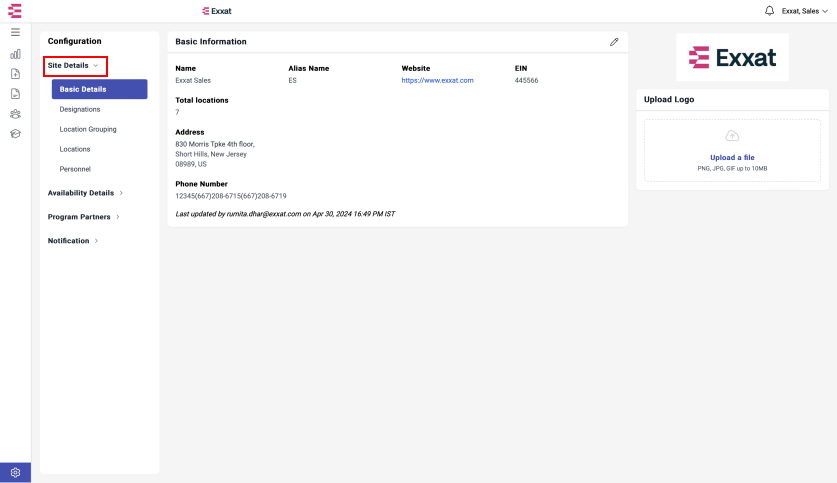The width and height of the screenshot is (837, 483).
Task: Click the cloud upload icon
Action: [x=732, y=136]
